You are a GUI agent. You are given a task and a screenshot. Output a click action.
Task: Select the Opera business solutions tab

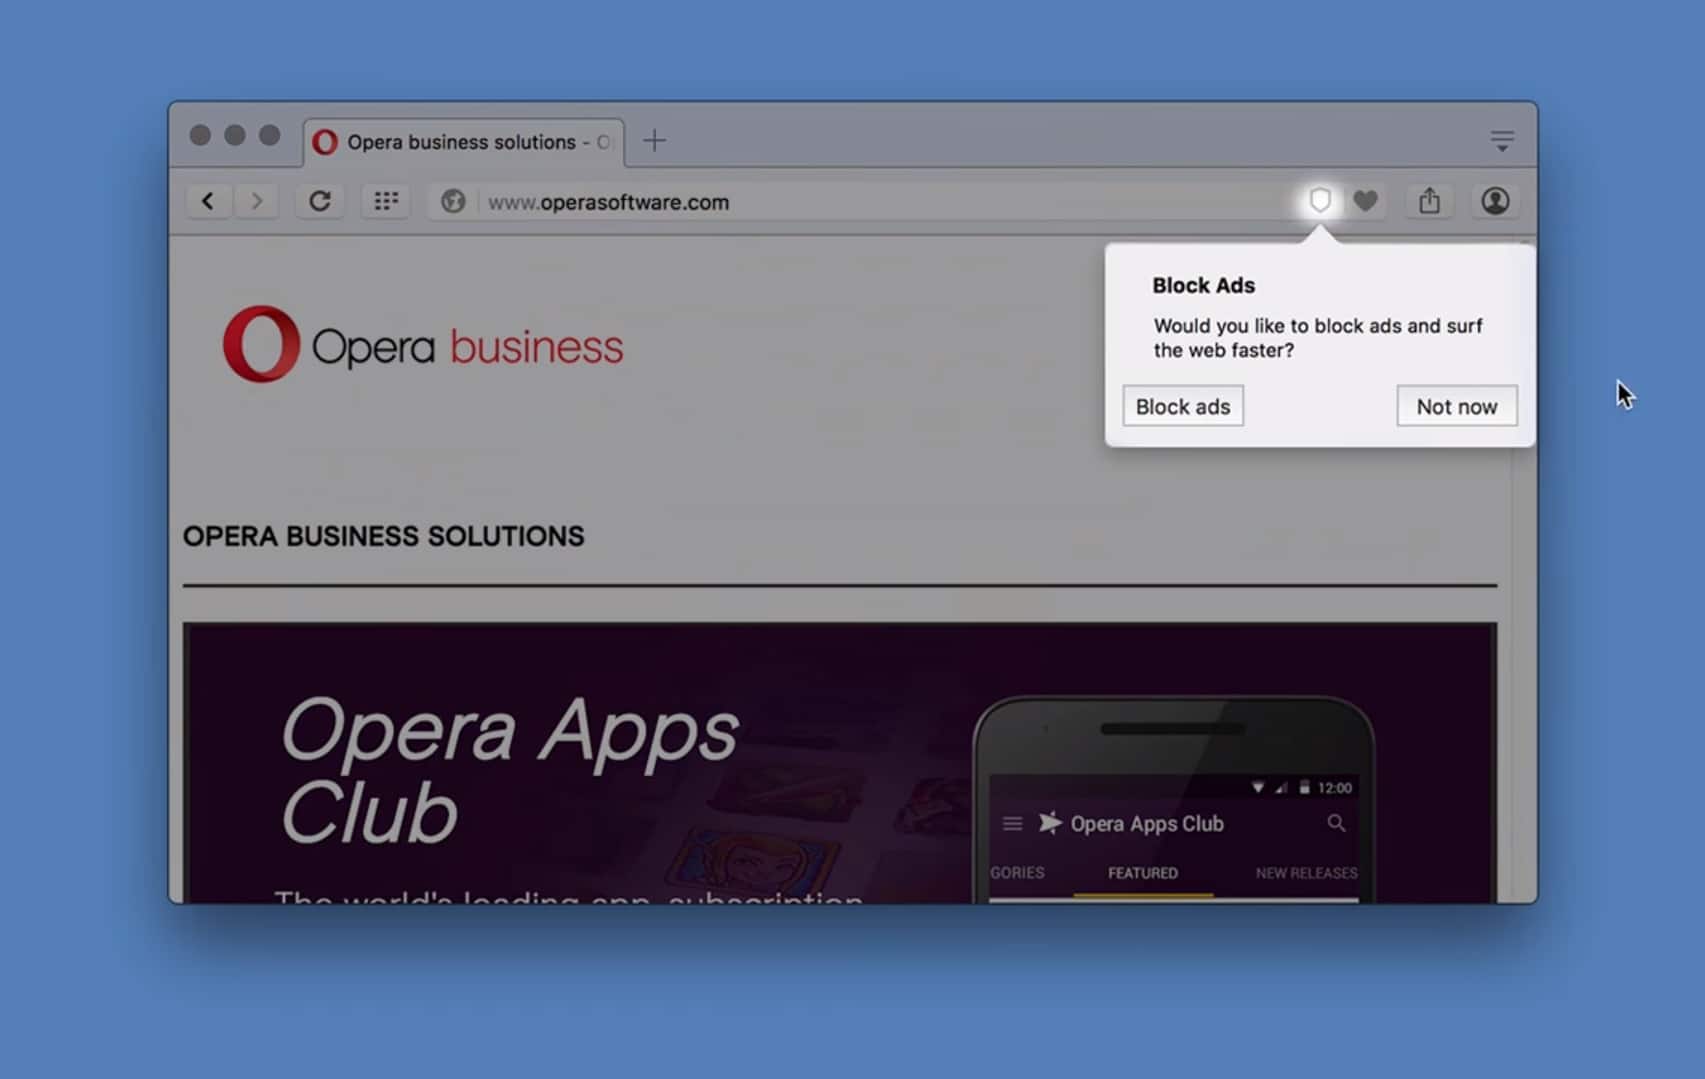464,142
